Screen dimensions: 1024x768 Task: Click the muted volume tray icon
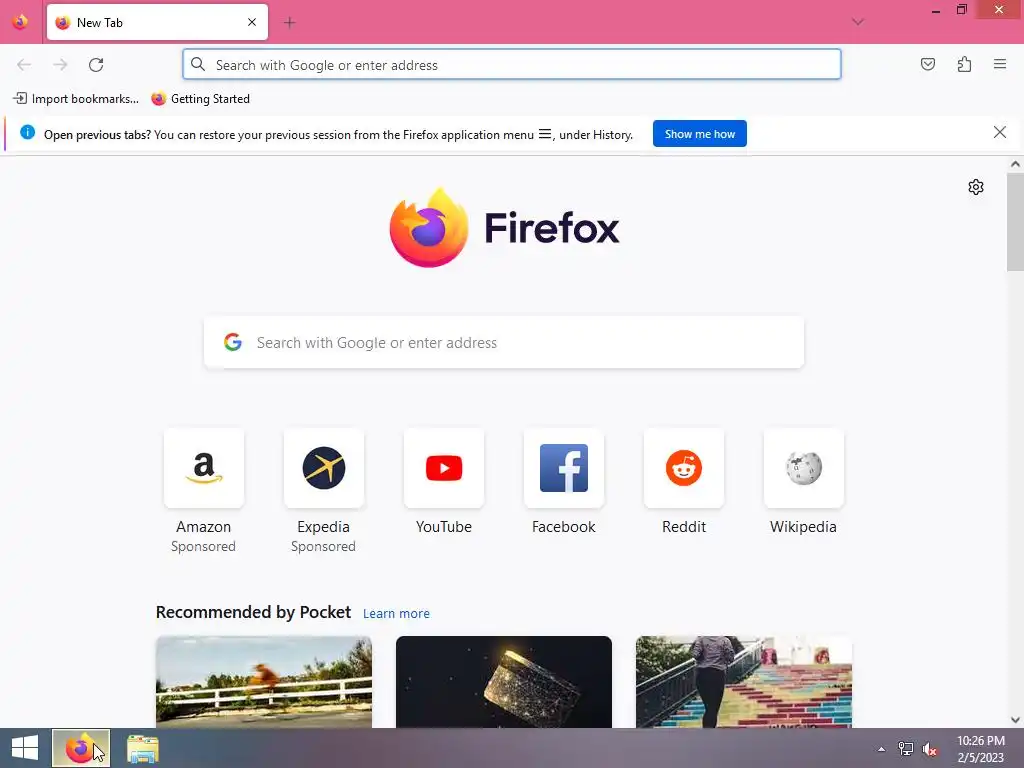click(930, 749)
